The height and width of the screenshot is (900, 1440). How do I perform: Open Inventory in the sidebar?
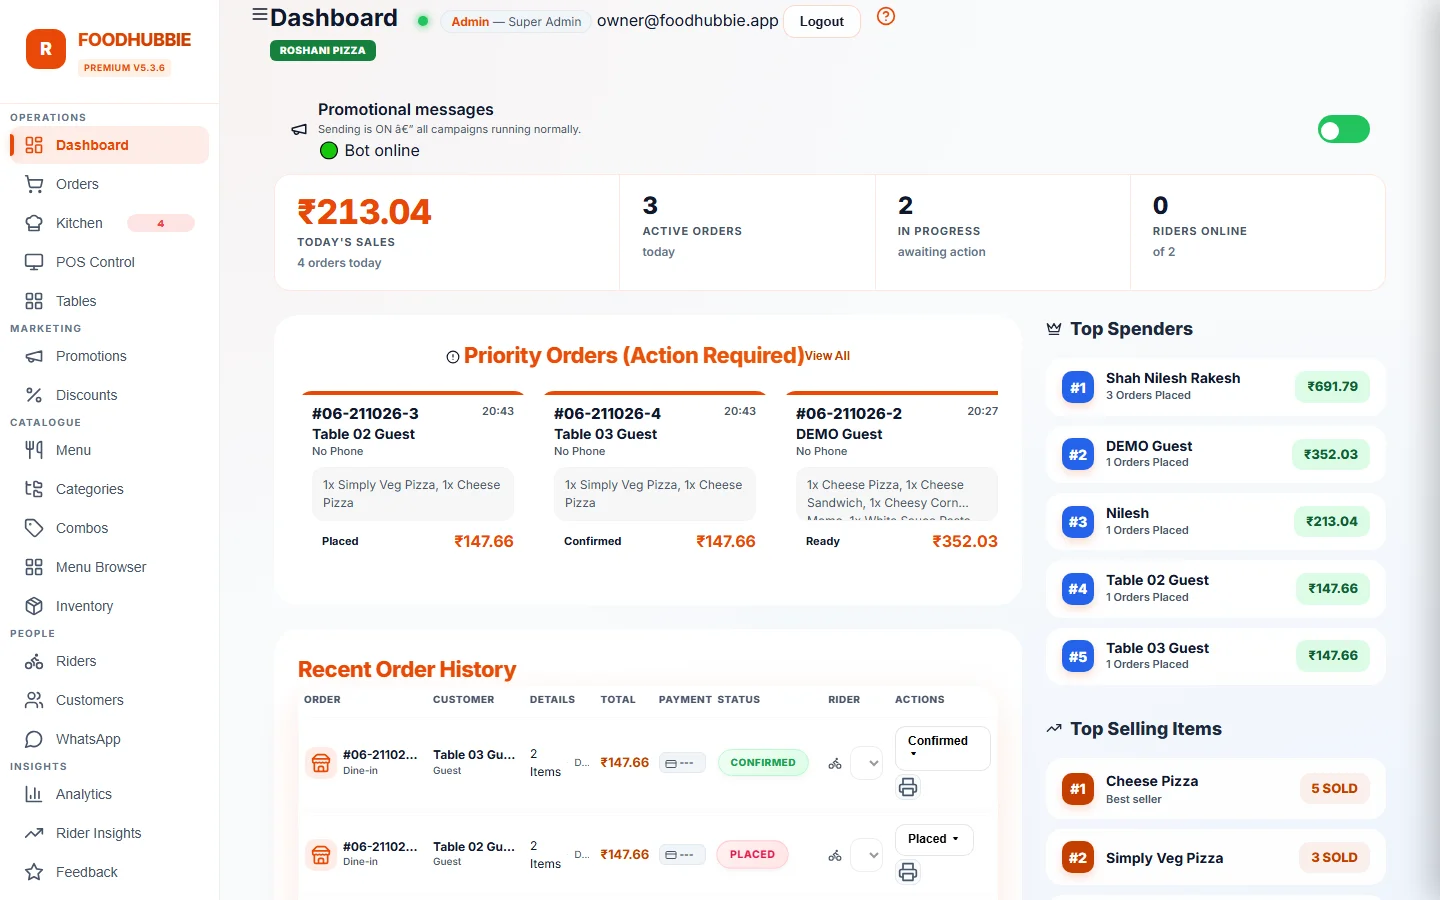click(110, 606)
